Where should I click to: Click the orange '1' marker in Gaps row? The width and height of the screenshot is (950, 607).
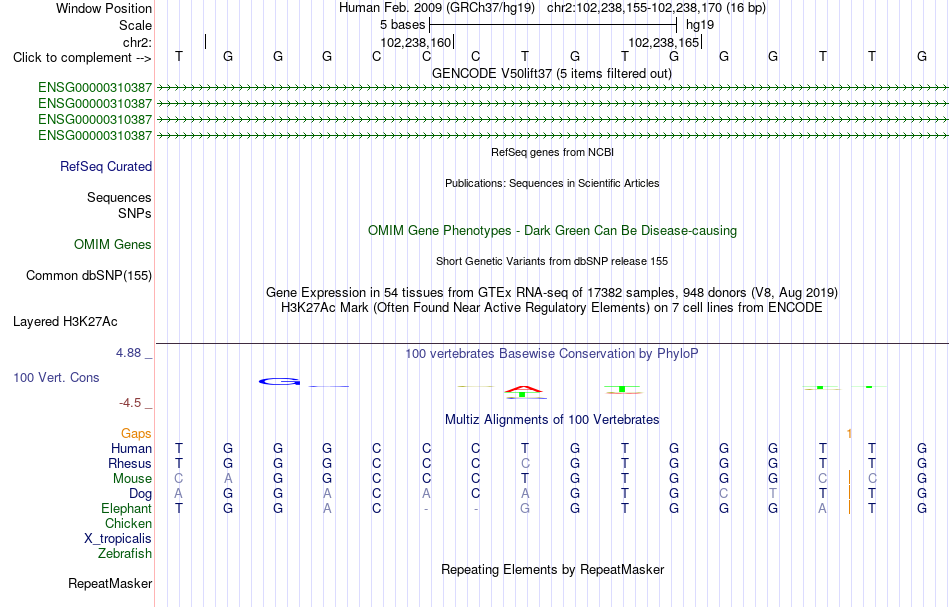(849, 433)
